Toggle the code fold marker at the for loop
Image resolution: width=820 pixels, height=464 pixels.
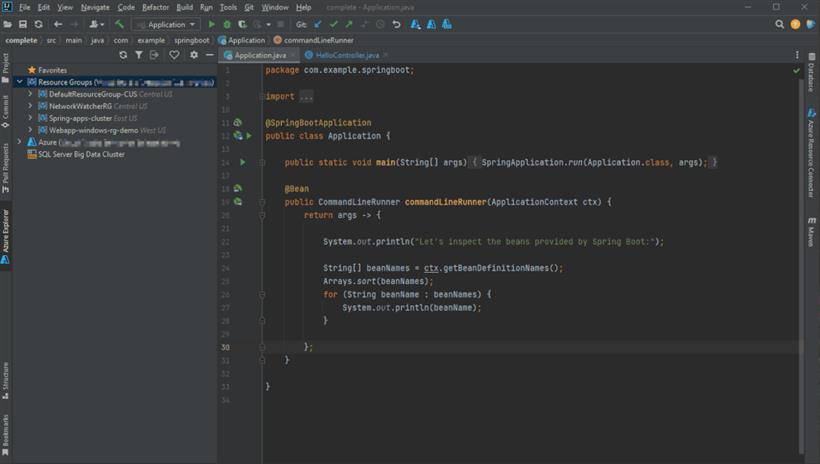tap(262, 295)
